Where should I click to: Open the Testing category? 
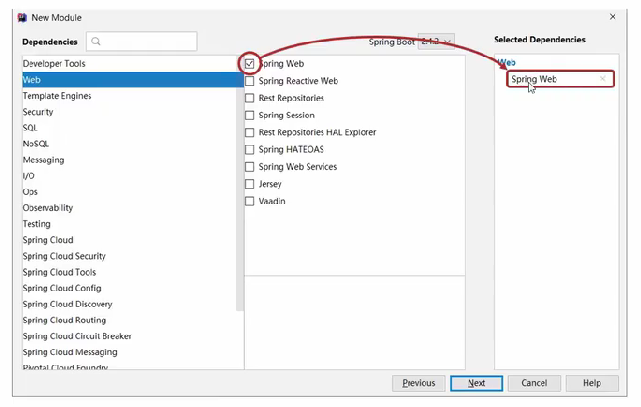click(x=131, y=224)
